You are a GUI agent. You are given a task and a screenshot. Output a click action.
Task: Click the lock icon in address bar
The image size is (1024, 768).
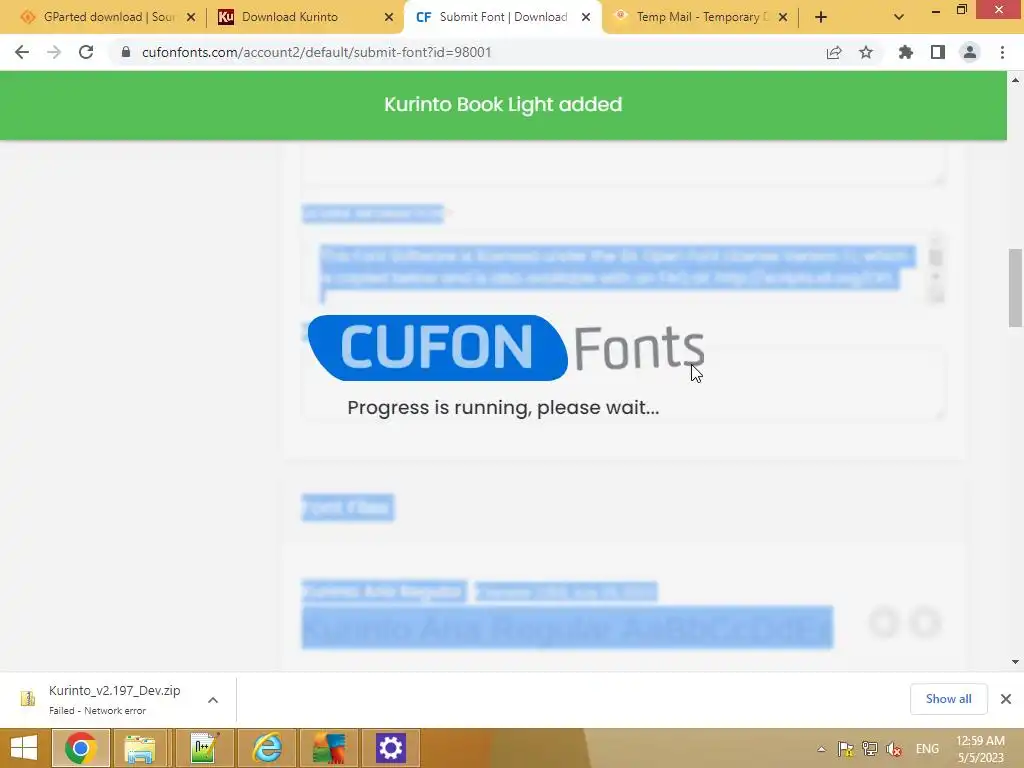[x=126, y=52]
